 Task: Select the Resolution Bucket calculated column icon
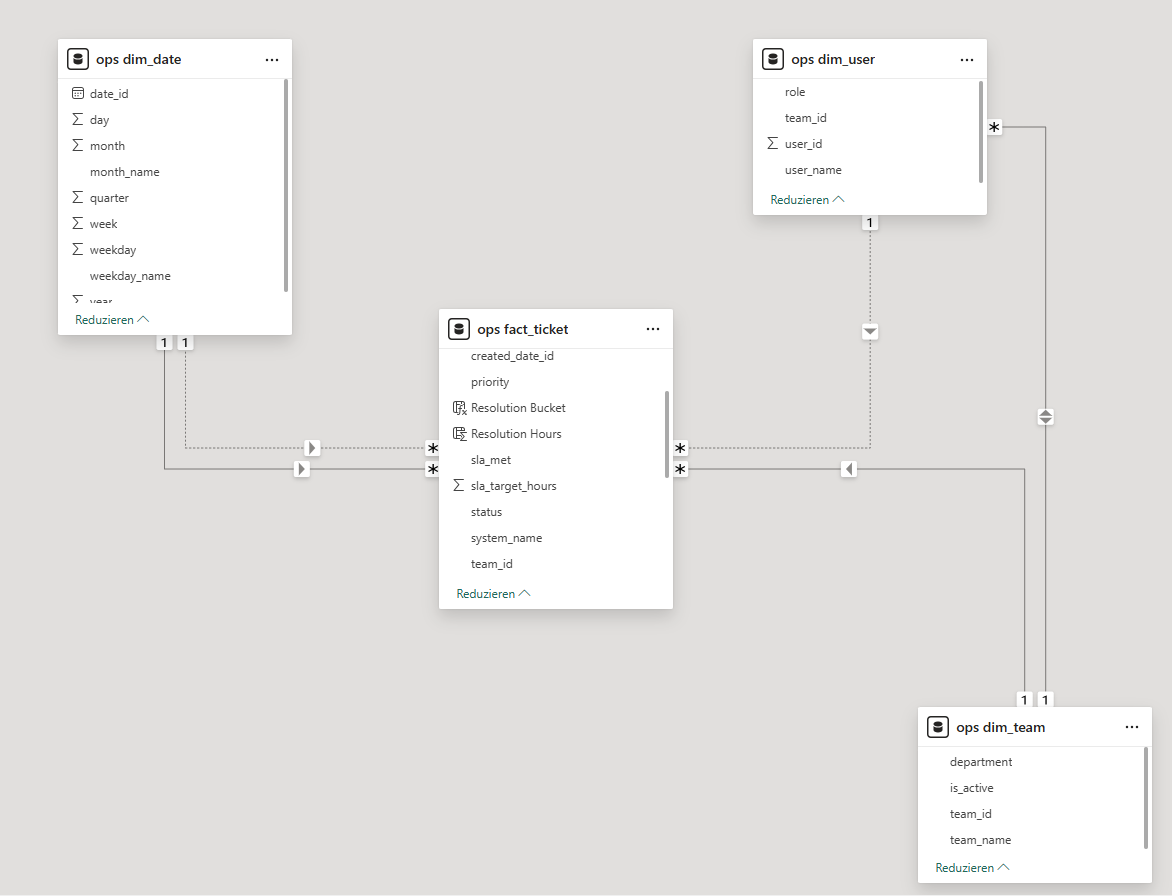point(459,408)
